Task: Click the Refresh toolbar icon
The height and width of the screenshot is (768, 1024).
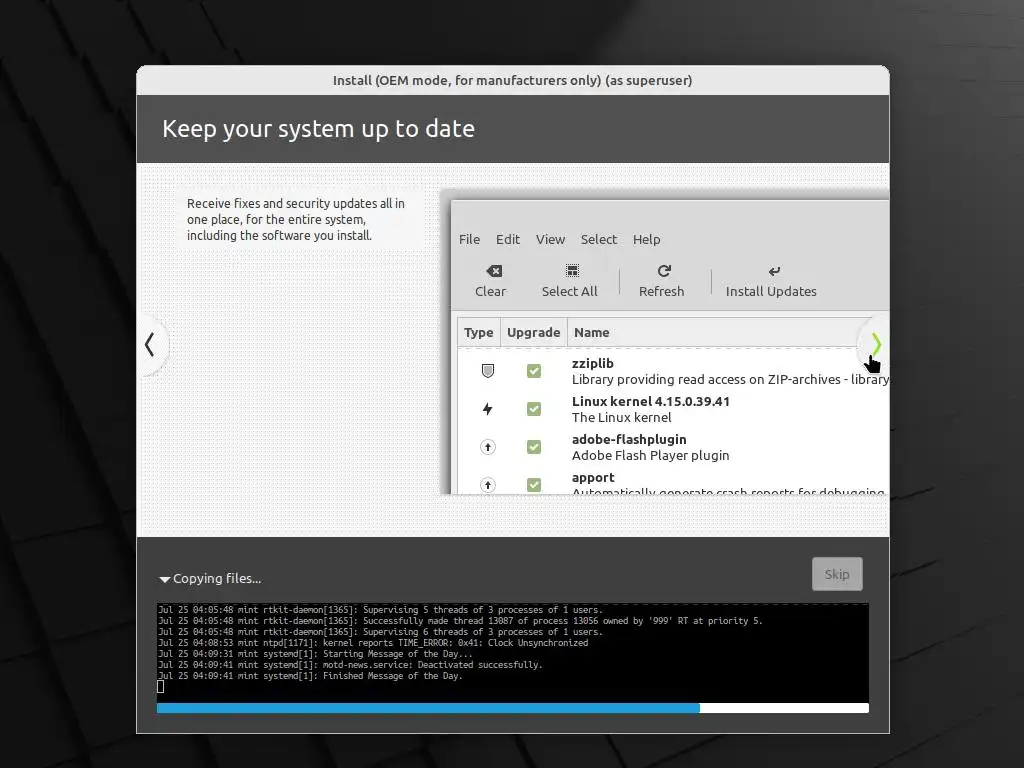Action: (664, 271)
